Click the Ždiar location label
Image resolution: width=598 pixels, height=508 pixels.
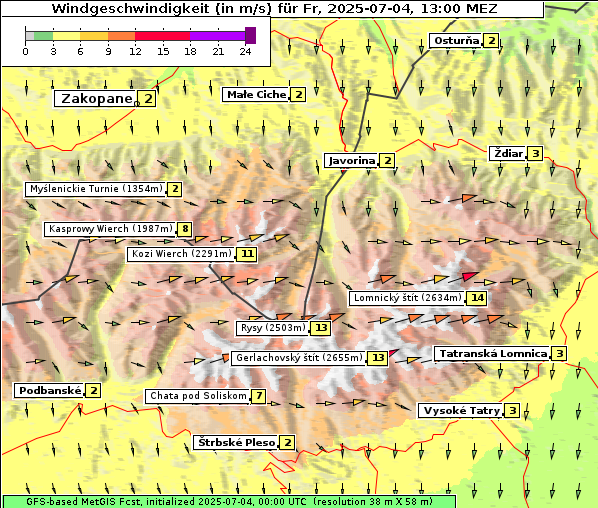pyautogui.click(x=508, y=154)
